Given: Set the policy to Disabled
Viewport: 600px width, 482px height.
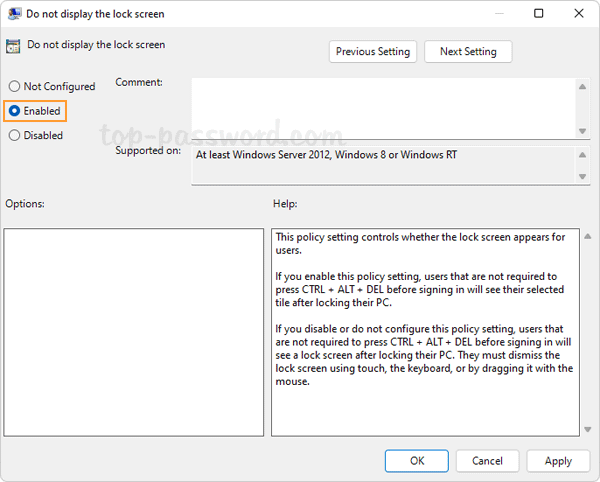Looking at the screenshot, I should [15, 135].
